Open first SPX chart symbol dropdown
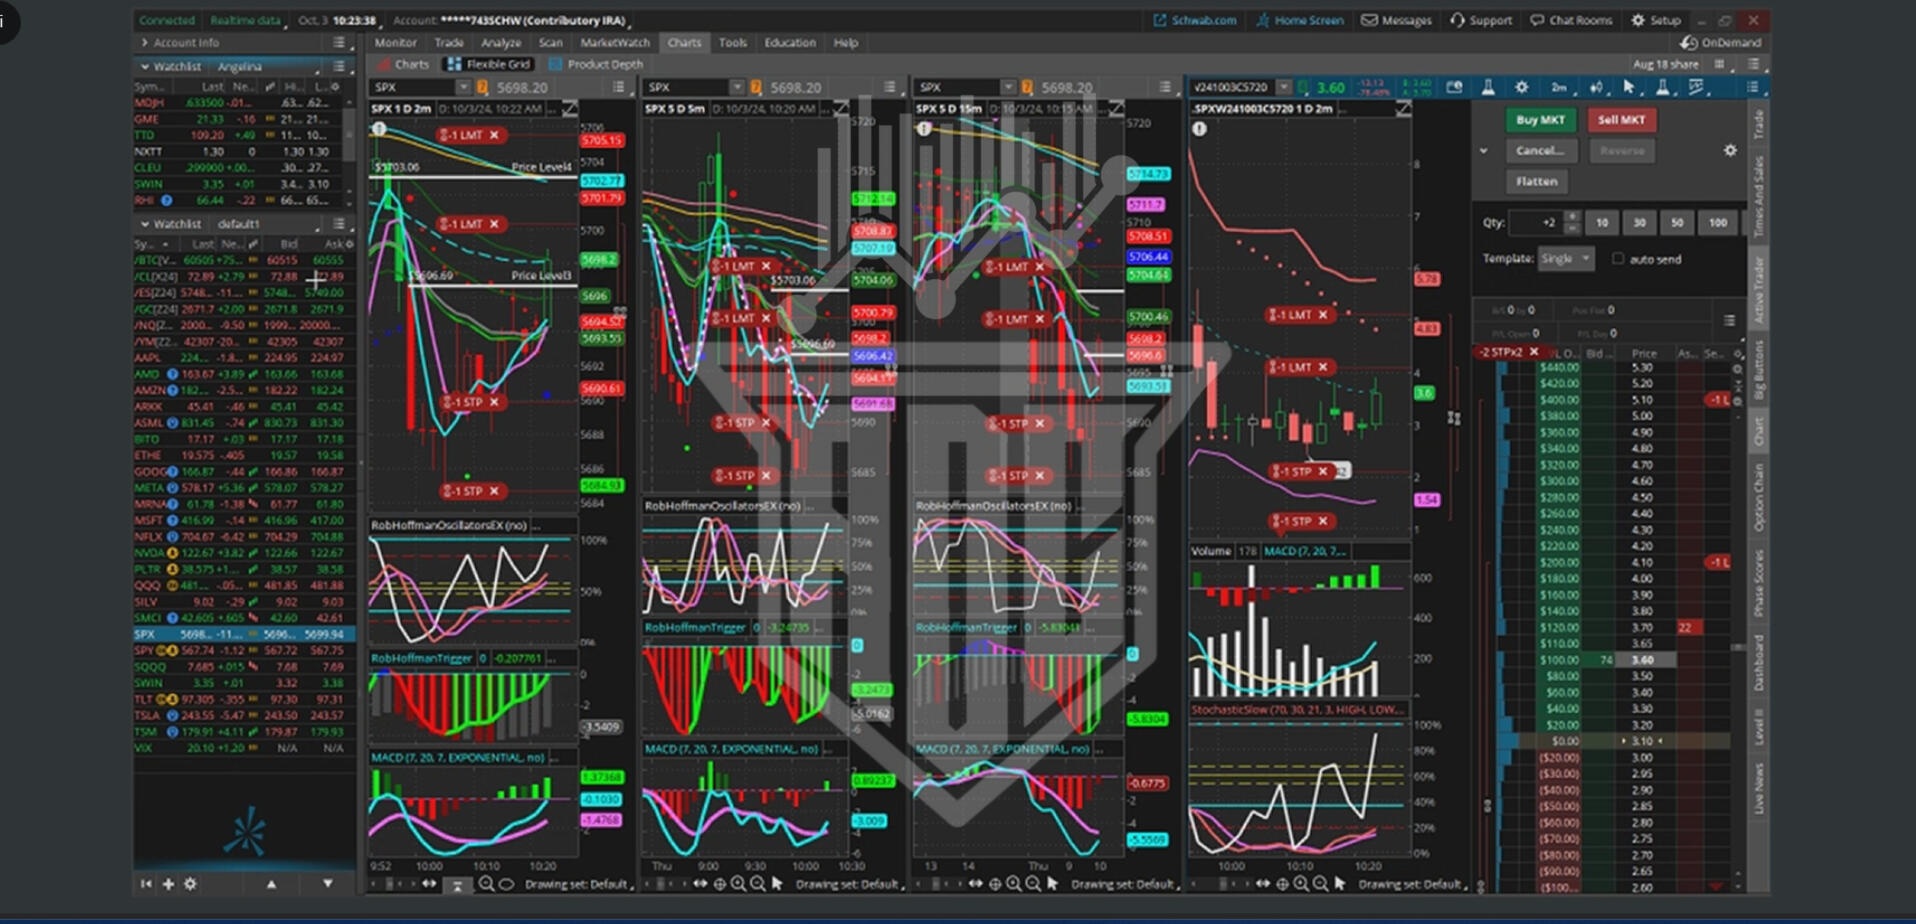 462,87
